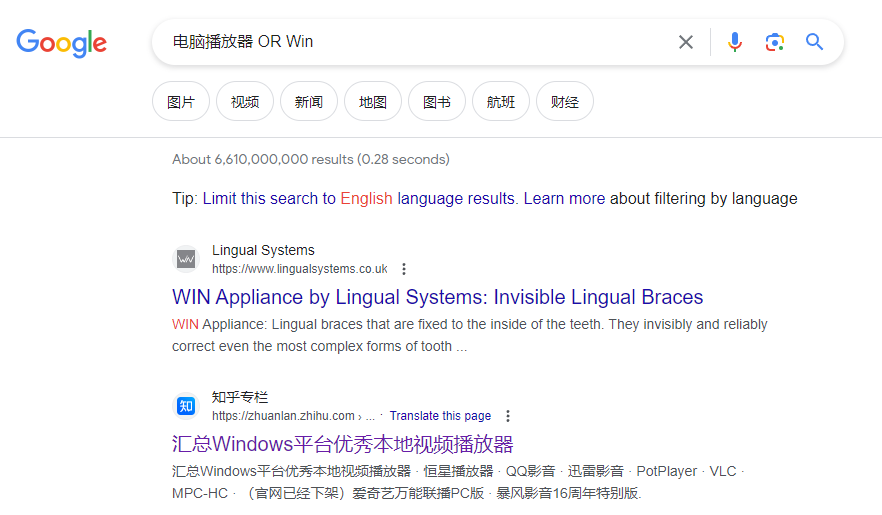Switch to 新闻 news tab
The width and height of the screenshot is (882, 515).
(309, 101)
